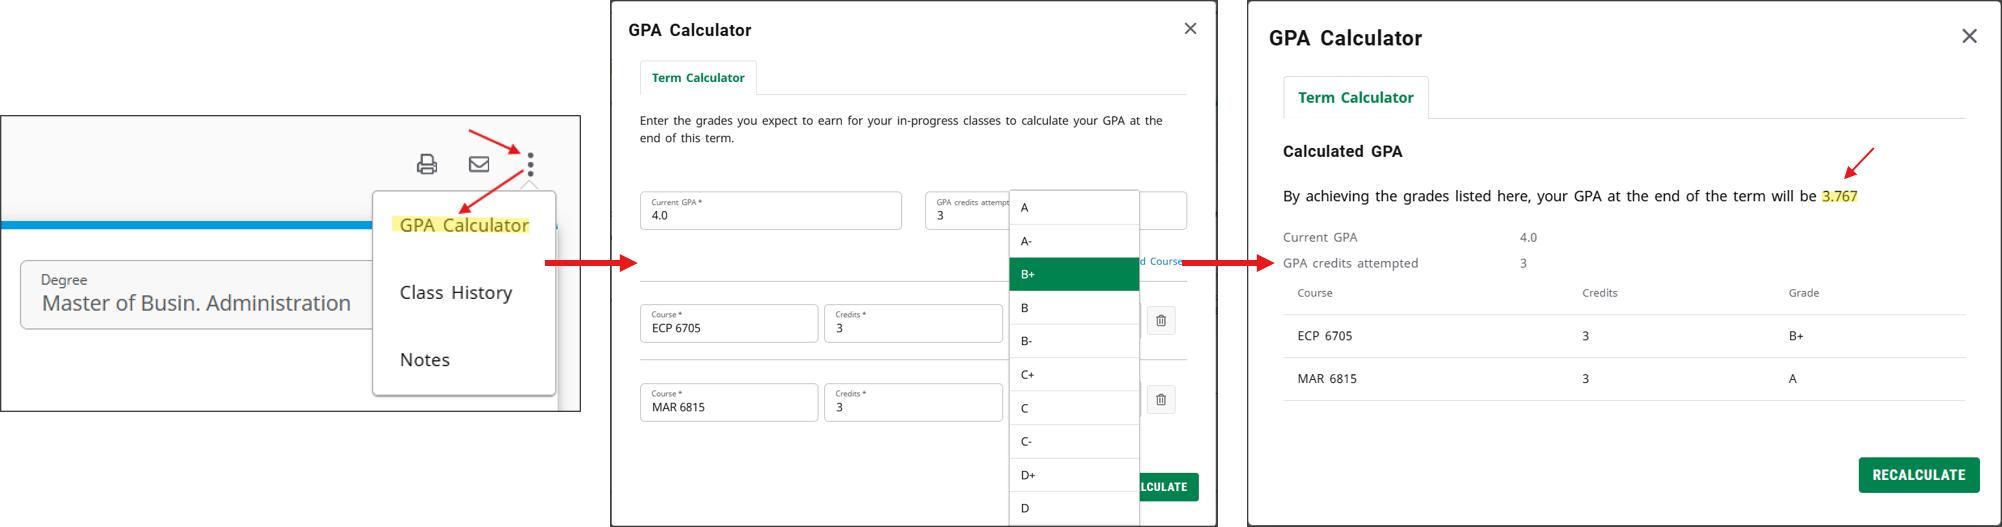Focus the Credits field for MAR 6815
The image size is (2002, 527).
coord(912,403)
